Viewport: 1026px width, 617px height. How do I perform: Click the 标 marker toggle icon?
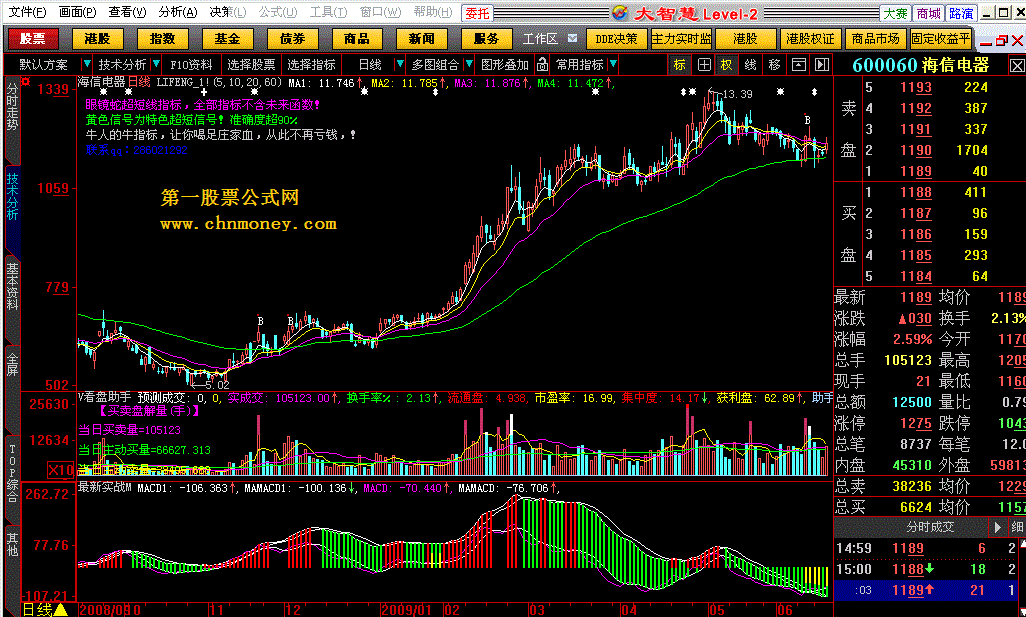pyautogui.click(x=680, y=65)
